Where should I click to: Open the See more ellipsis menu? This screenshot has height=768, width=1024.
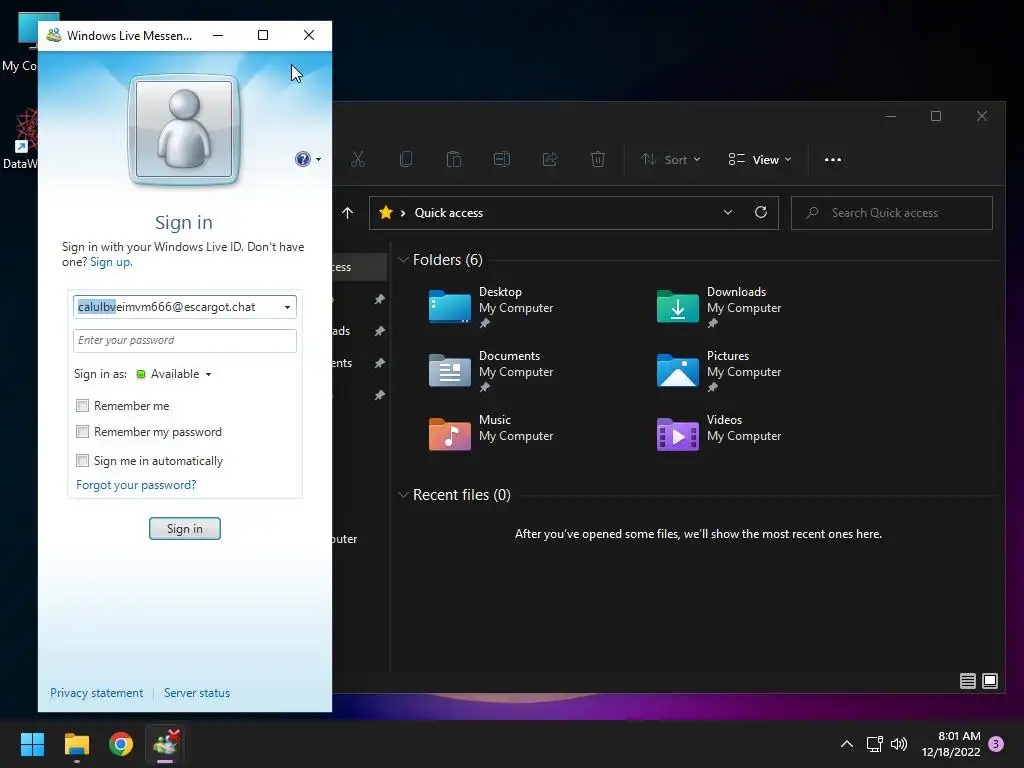(x=833, y=159)
